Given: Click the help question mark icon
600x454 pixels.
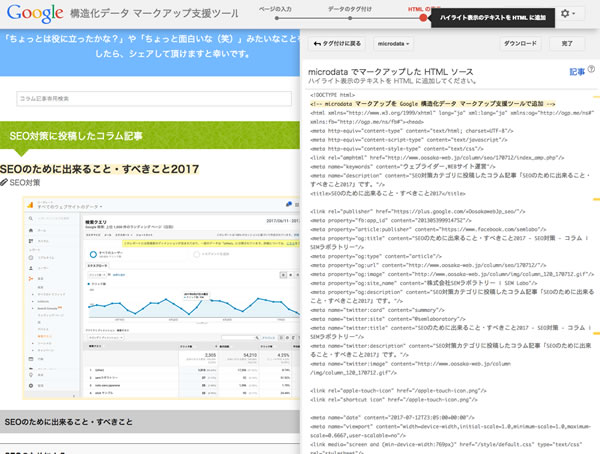Looking at the screenshot, I should (x=591, y=69).
